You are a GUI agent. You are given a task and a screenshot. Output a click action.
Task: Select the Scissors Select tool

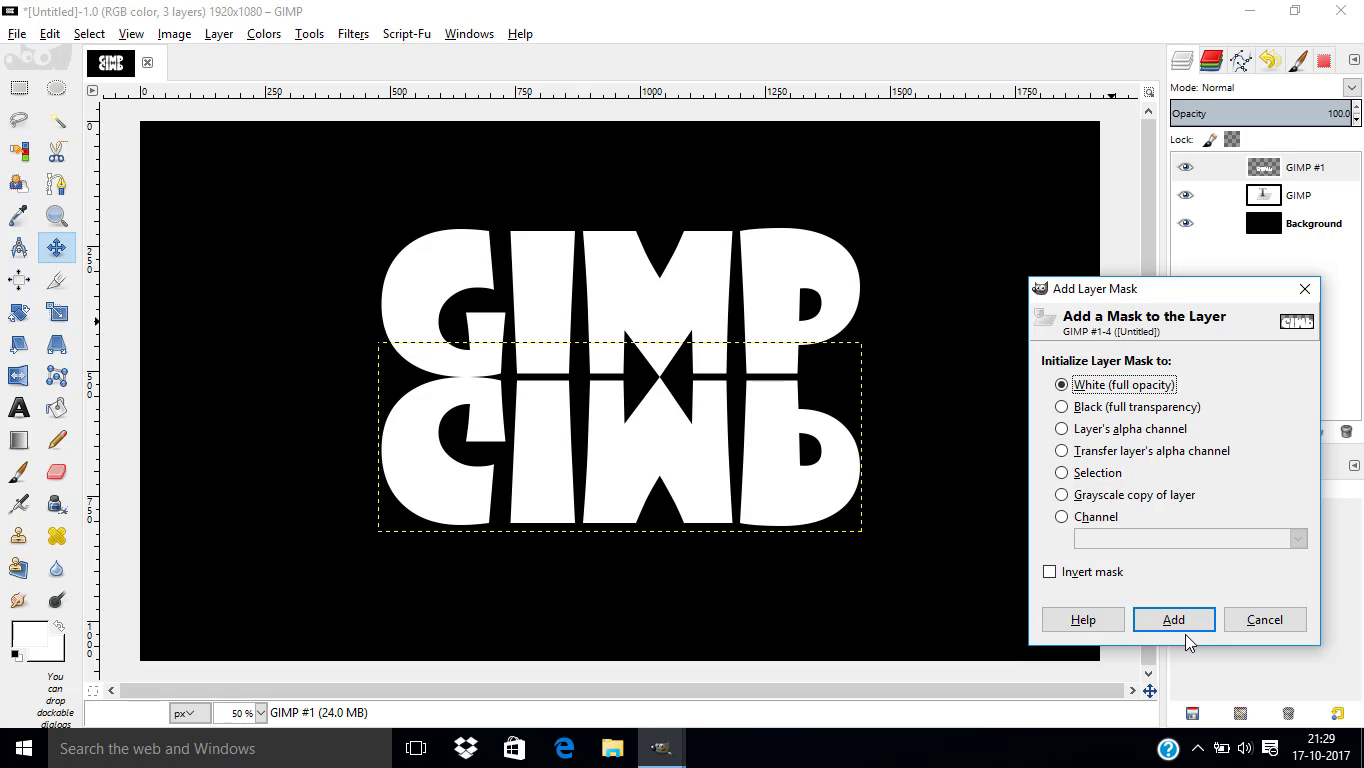click(x=57, y=152)
